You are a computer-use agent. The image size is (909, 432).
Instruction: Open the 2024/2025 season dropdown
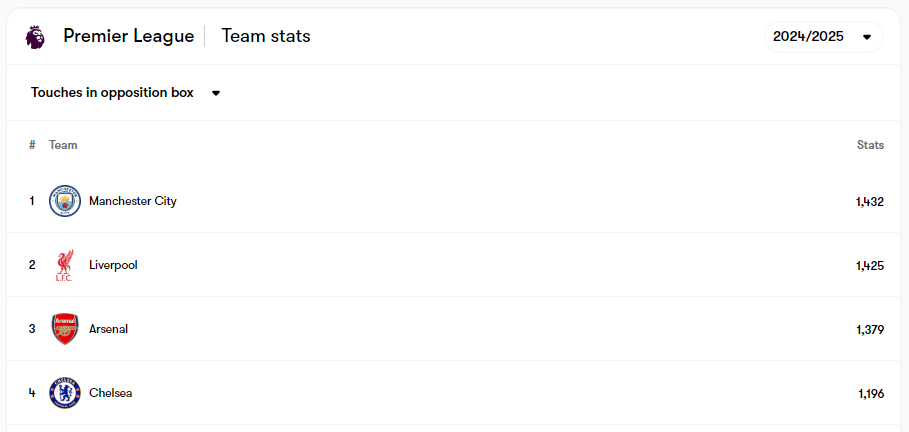(x=809, y=37)
